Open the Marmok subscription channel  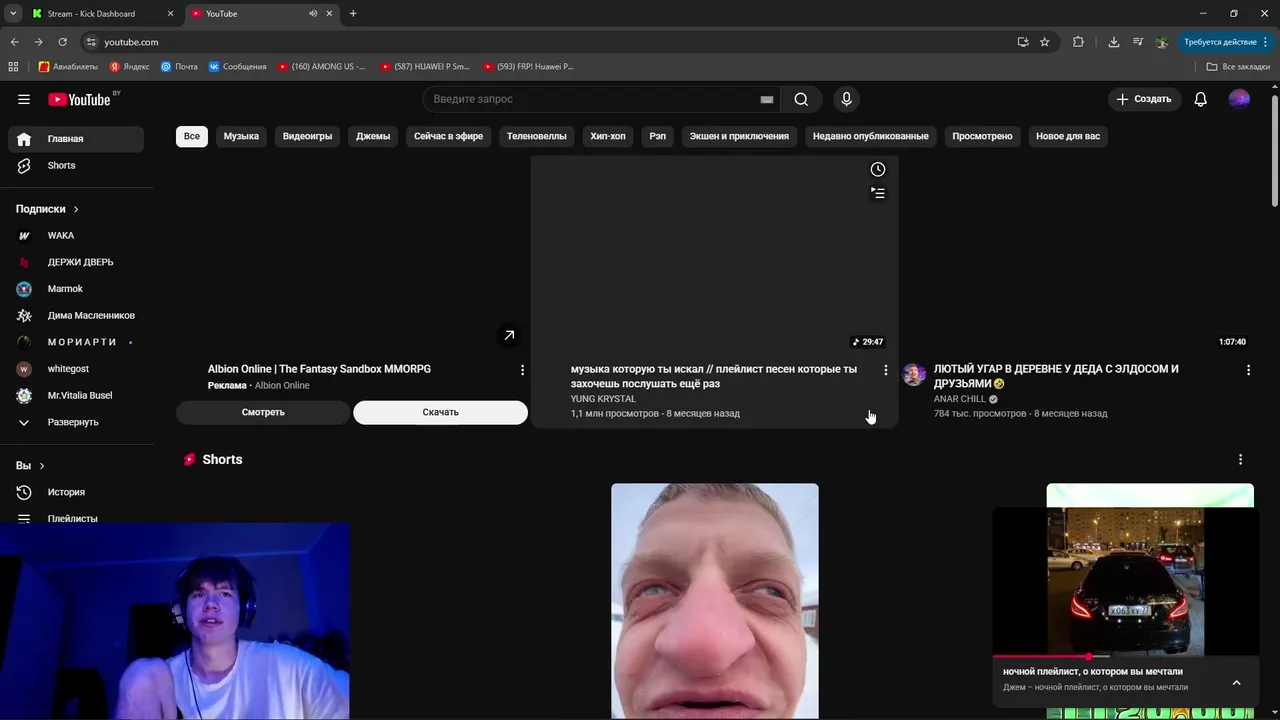(x=76, y=289)
